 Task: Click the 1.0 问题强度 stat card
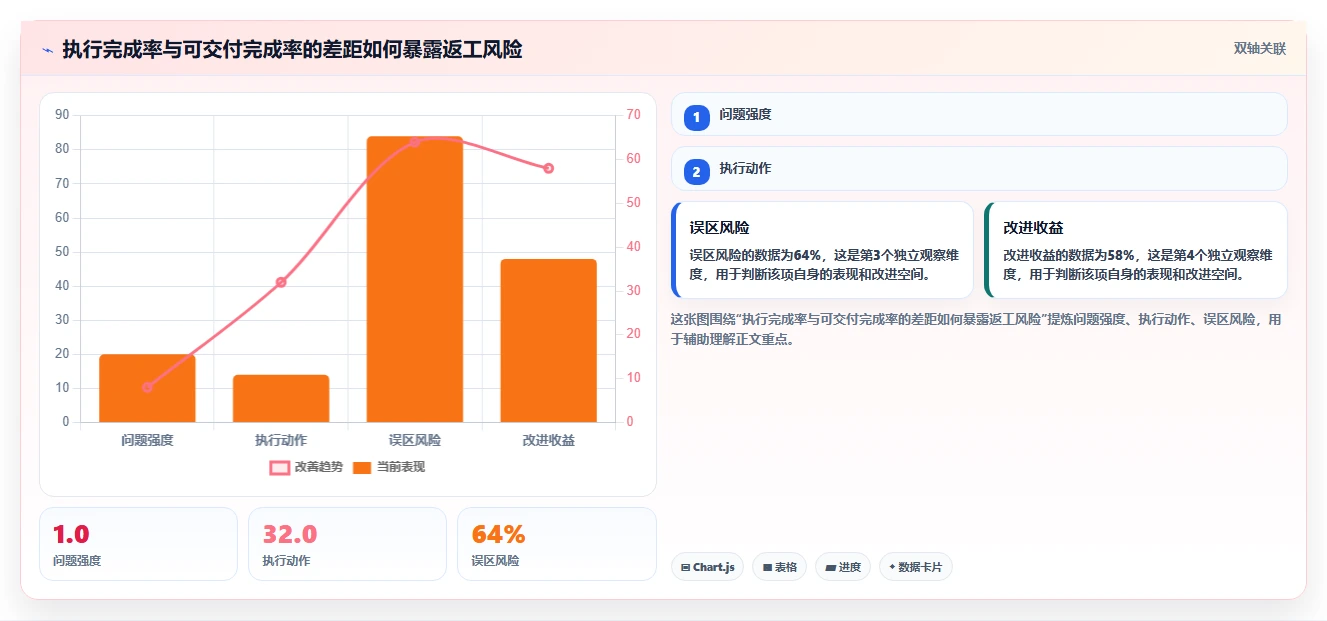pyautogui.click(x=138, y=544)
